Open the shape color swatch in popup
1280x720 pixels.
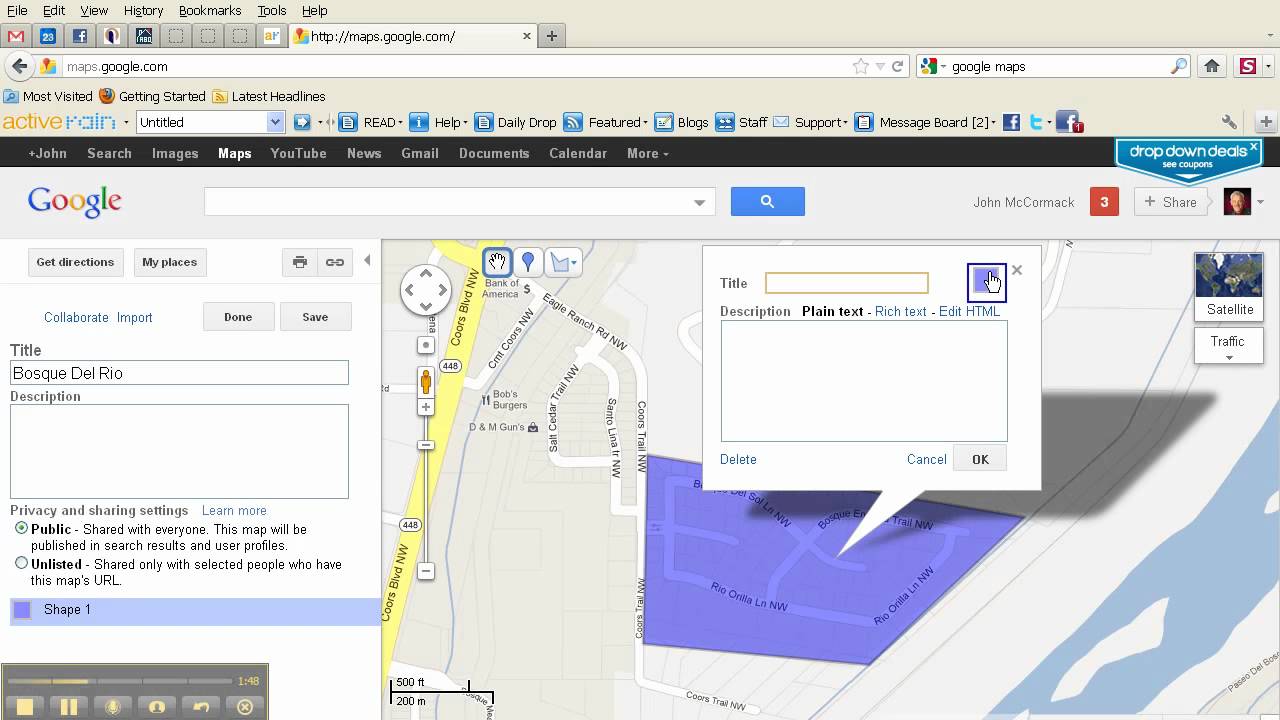coord(987,283)
